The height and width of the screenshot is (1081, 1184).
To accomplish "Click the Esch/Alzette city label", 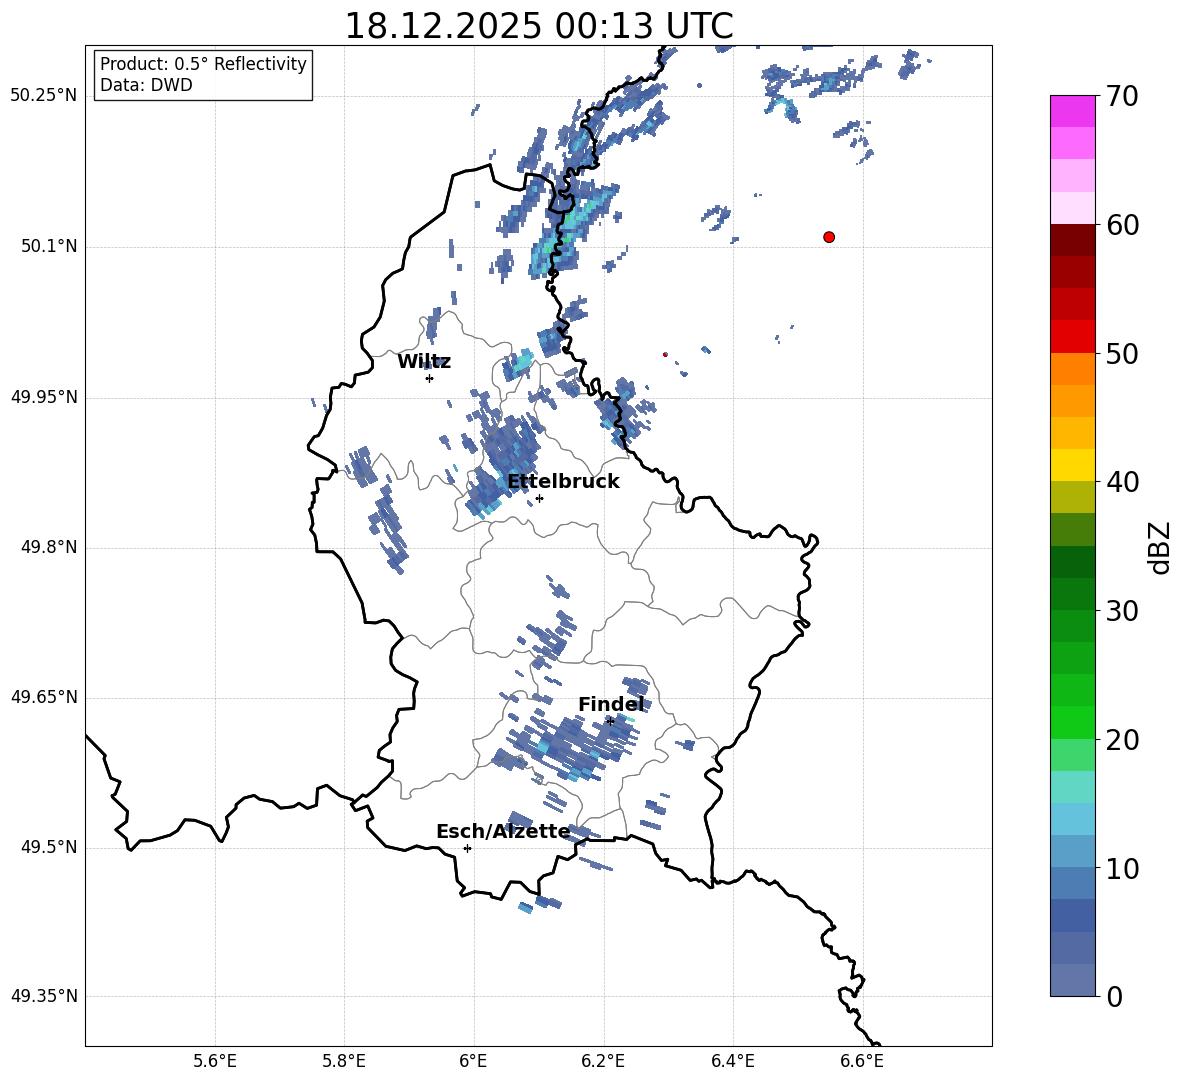I will [503, 831].
